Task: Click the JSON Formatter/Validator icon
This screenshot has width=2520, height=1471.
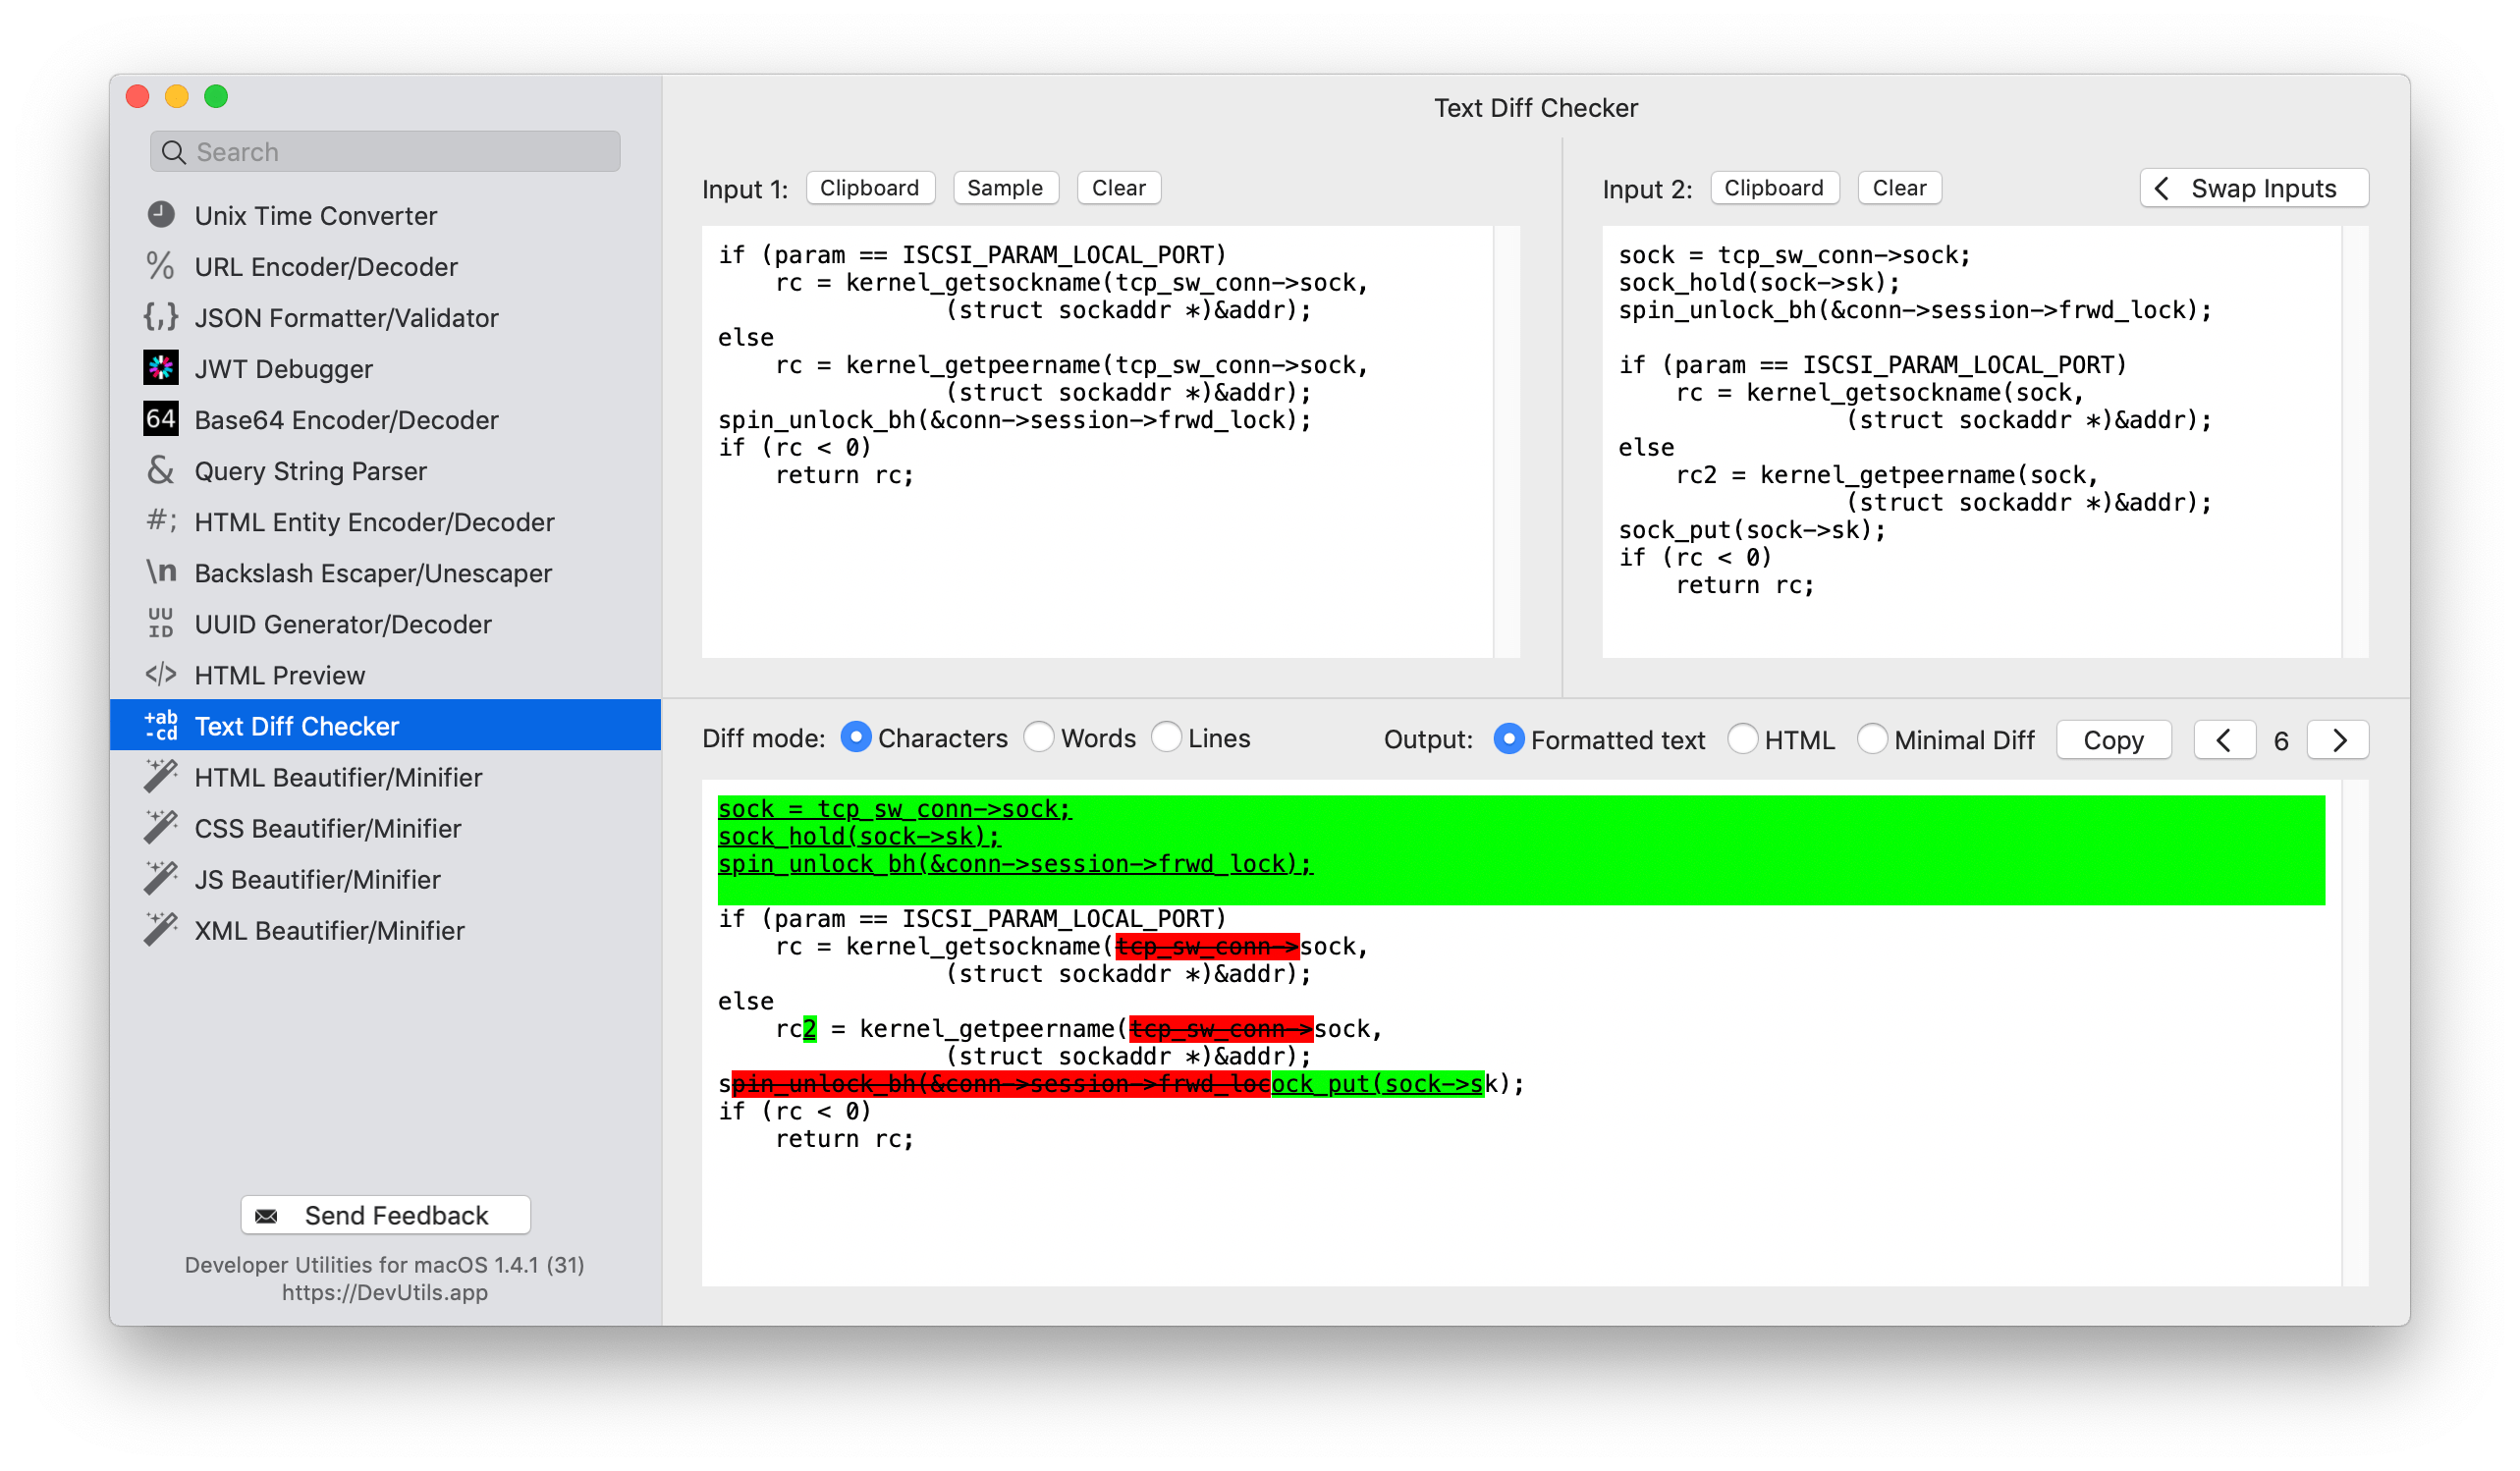Action: click(161, 315)
